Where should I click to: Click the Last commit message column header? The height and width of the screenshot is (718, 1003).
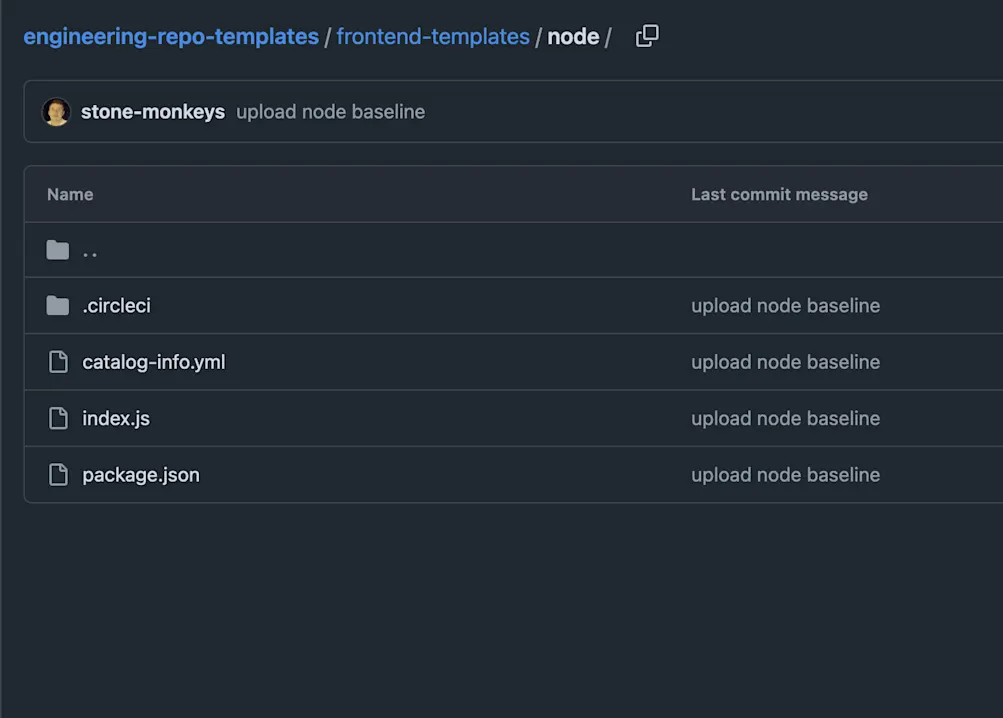779,194
